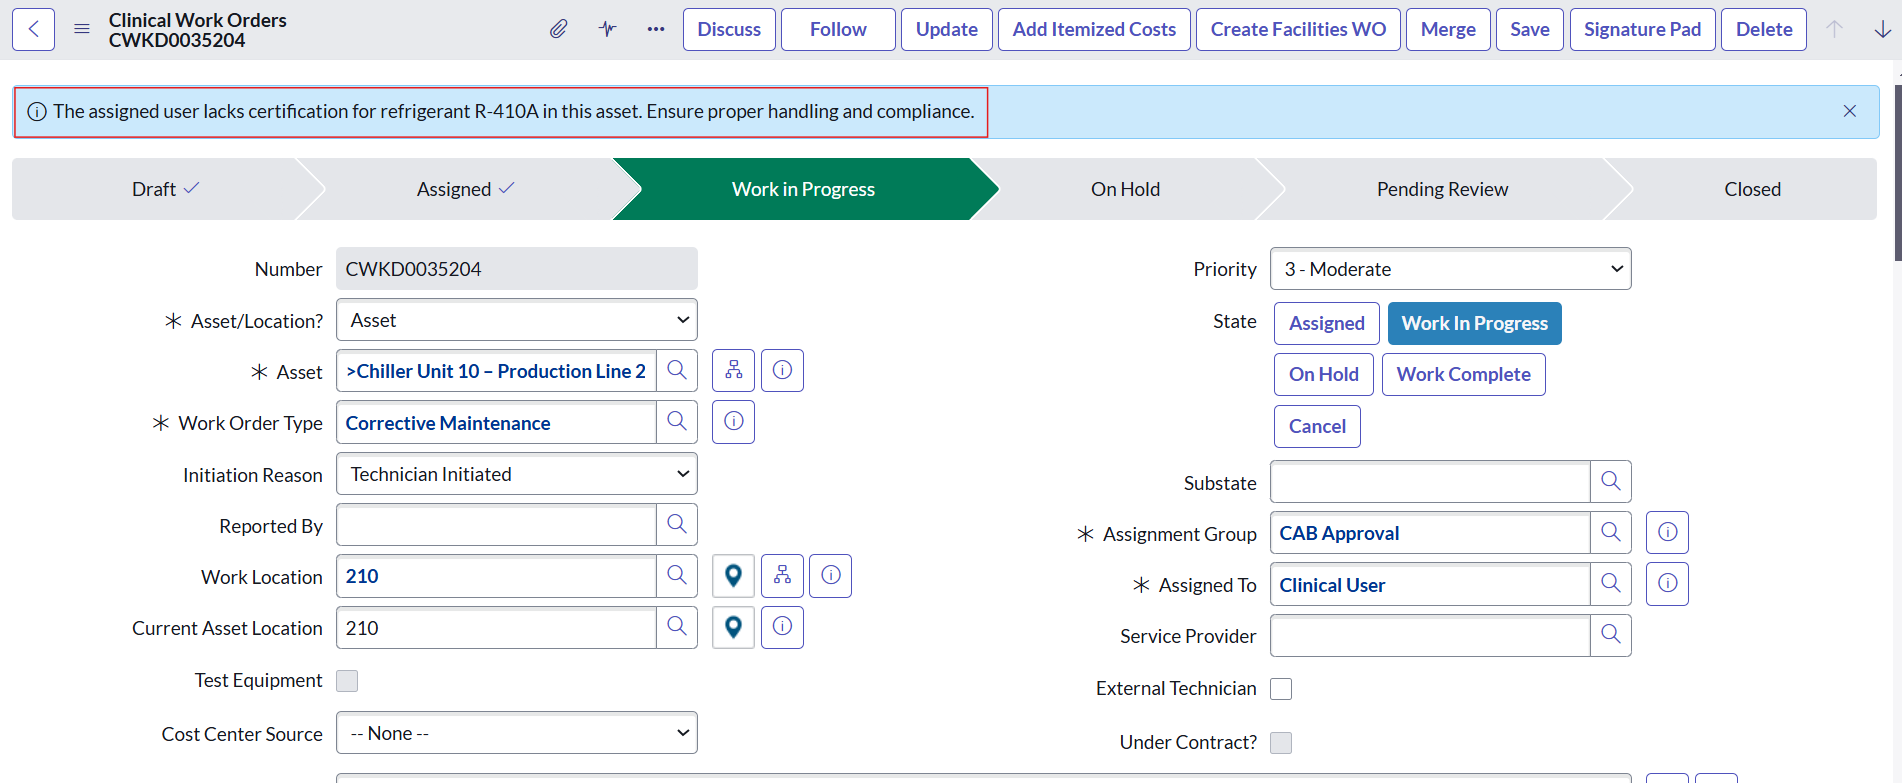Preview Work Location record info

click(x=830, y=576)
